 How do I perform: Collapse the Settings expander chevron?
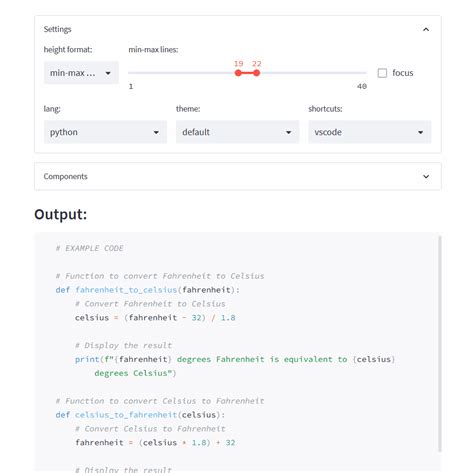pyautogui.click(x=426, y=29)
